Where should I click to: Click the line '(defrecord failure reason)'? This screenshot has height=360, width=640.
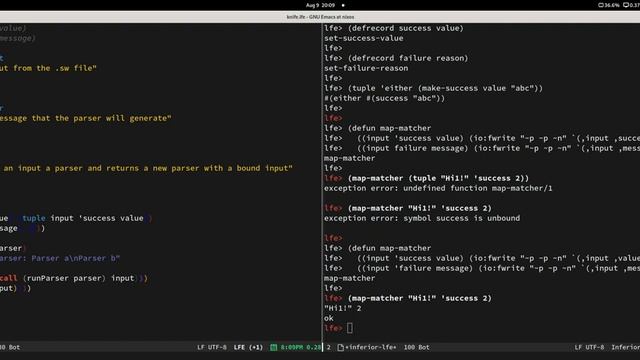pos(408,58)
